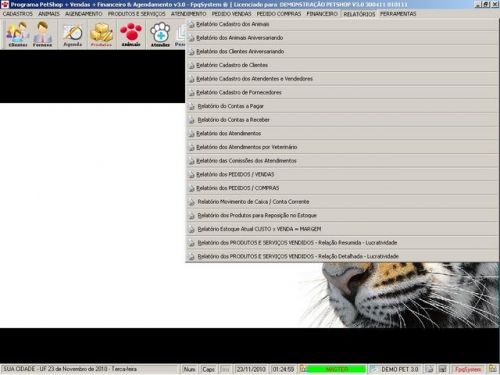The width and height of the screenshot is (500, 375).
Task: Open the Agenda toolbar icon
Action: coord(73,34)
